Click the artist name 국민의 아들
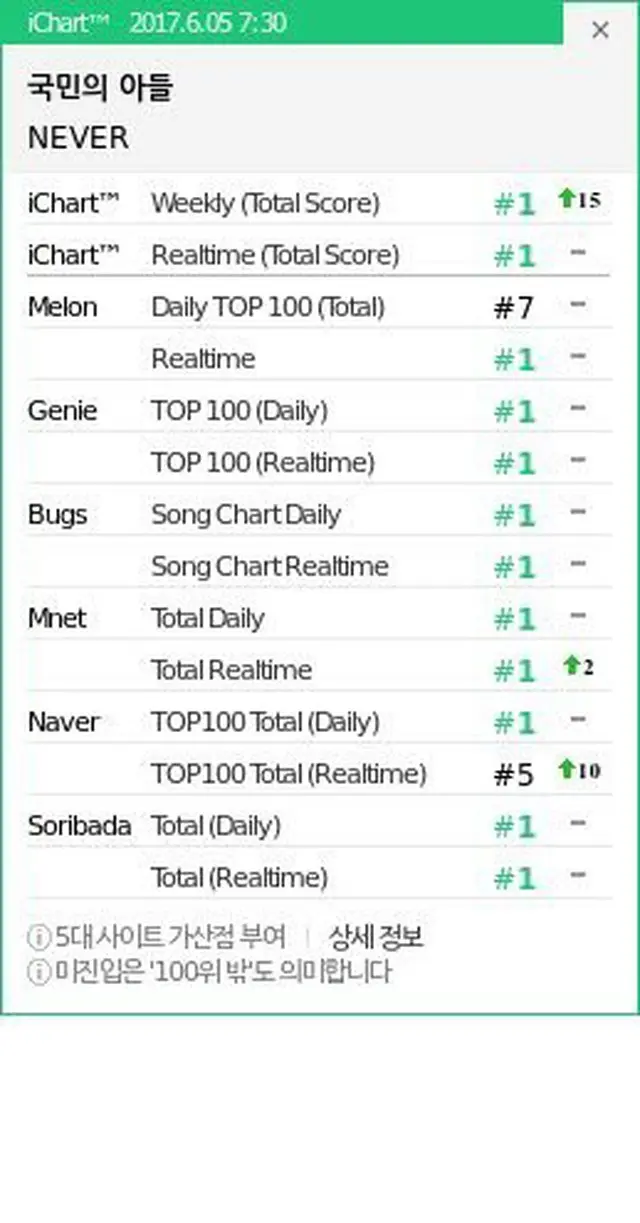 coord(100,88)
